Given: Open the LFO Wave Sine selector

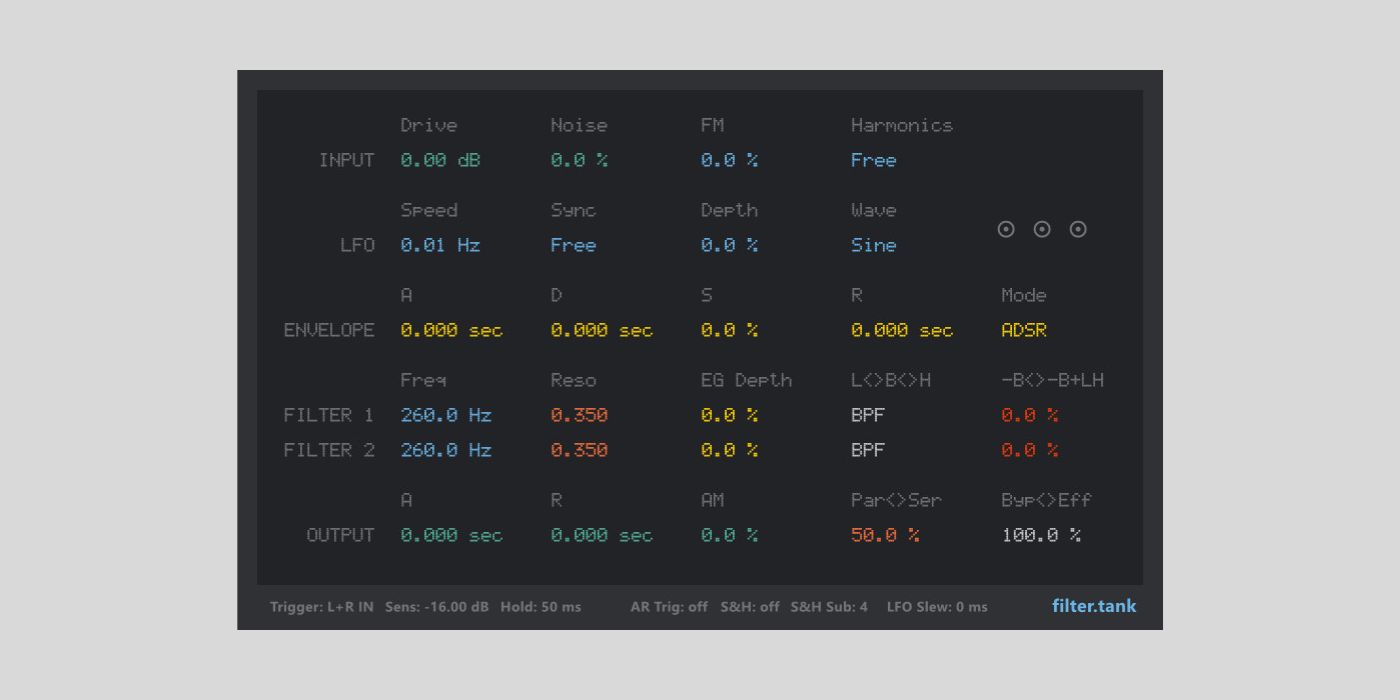Looking at the screenshot, I should coord(873,245).
